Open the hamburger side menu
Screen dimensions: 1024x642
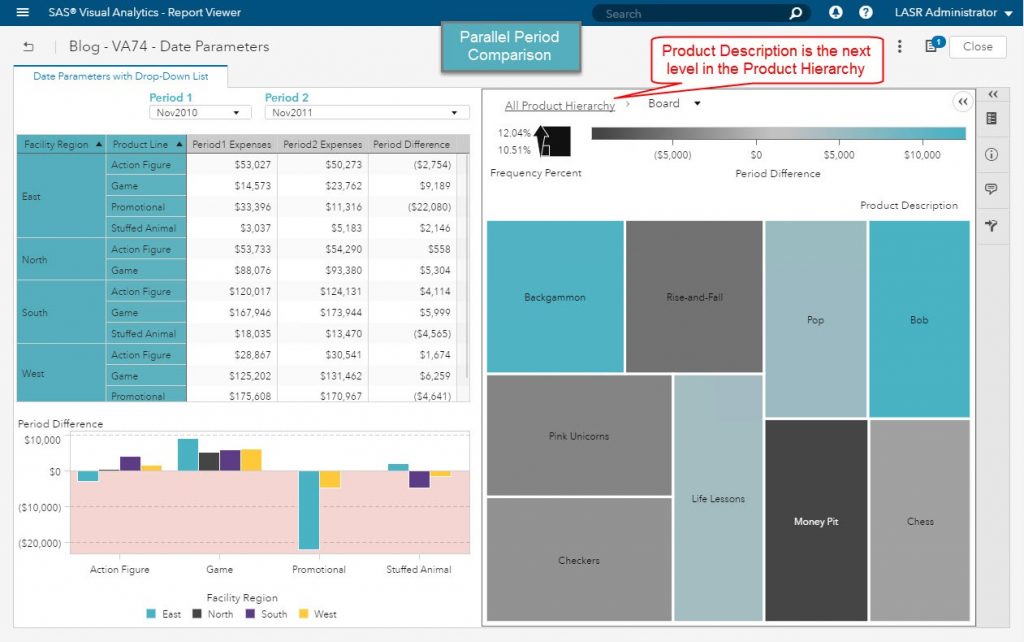point(23,13)
